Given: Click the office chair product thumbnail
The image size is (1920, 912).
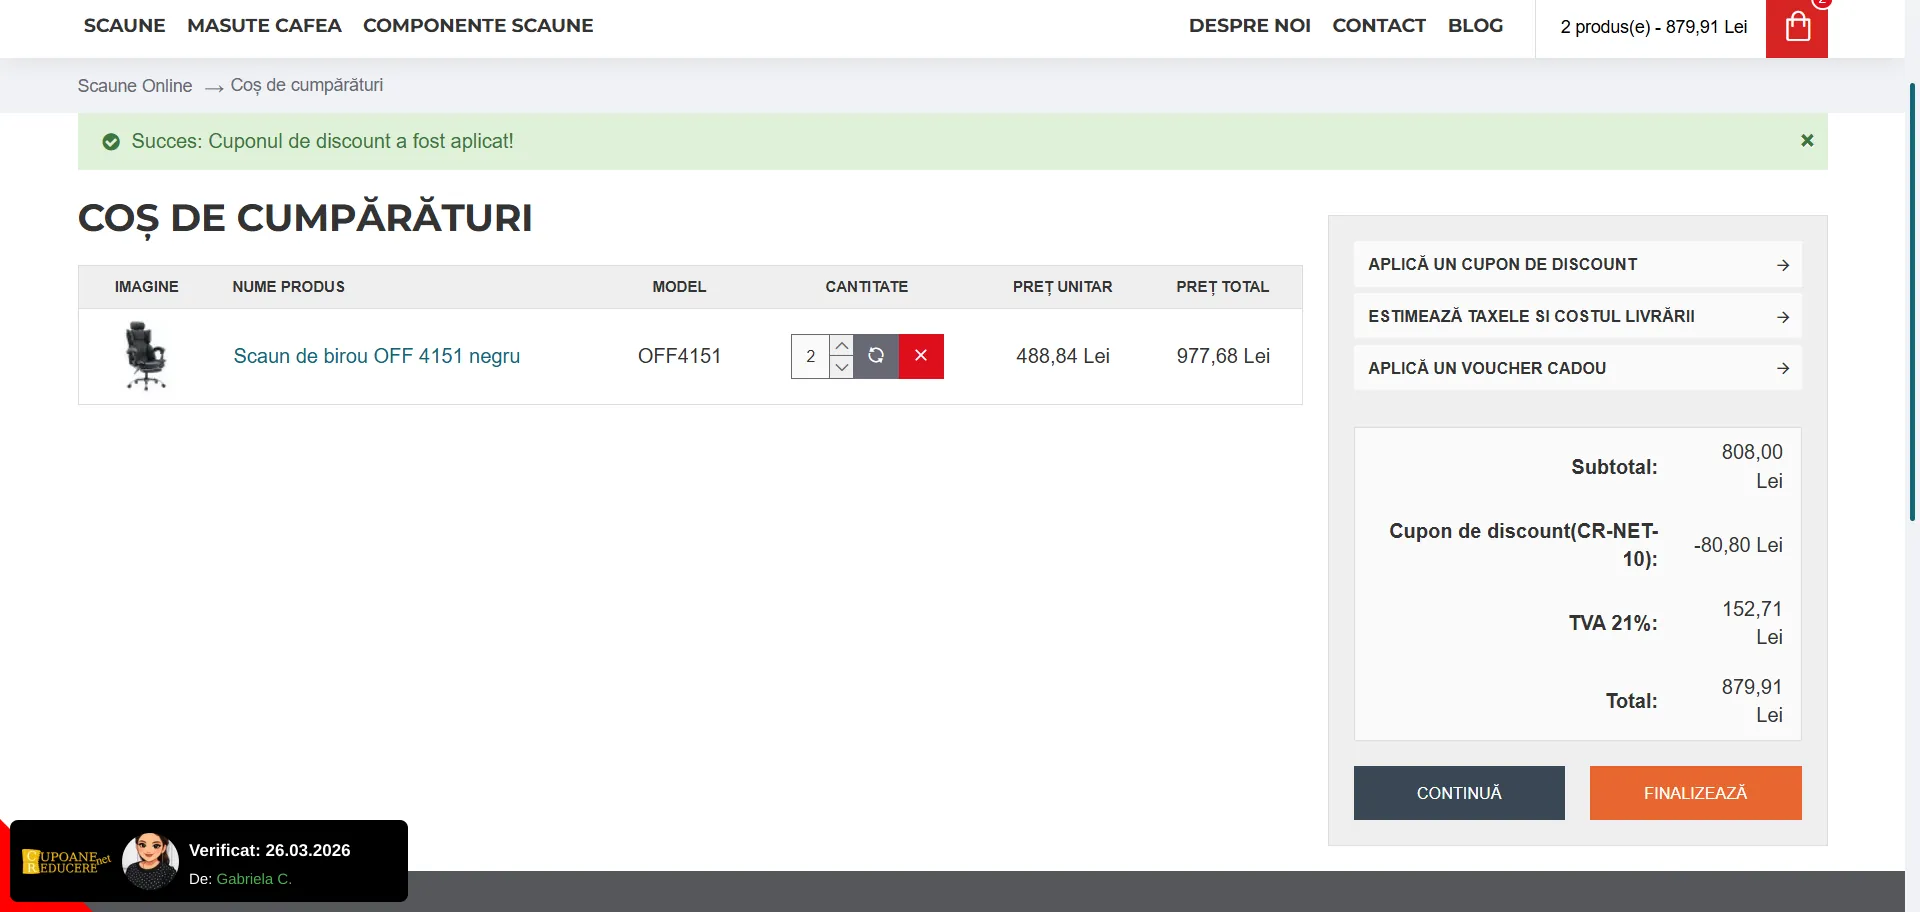Looking at the screenshot, I should pyautogui.click(x=146, y=356).
